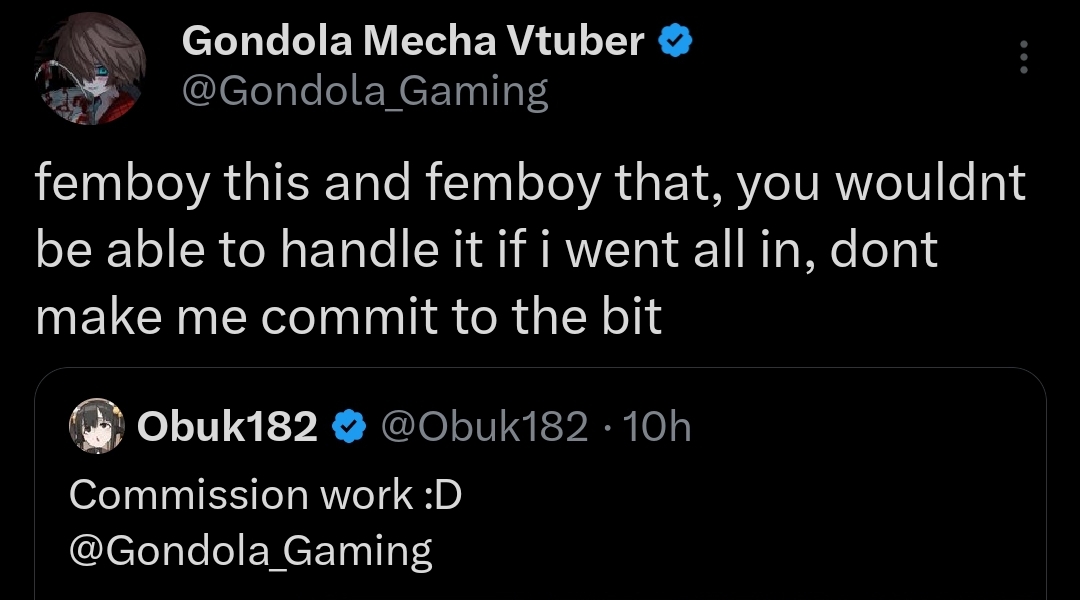Viewport: 1080px width, 600px height.
Task: Open the three-dot more options menu
Action: pos(1022,58)
